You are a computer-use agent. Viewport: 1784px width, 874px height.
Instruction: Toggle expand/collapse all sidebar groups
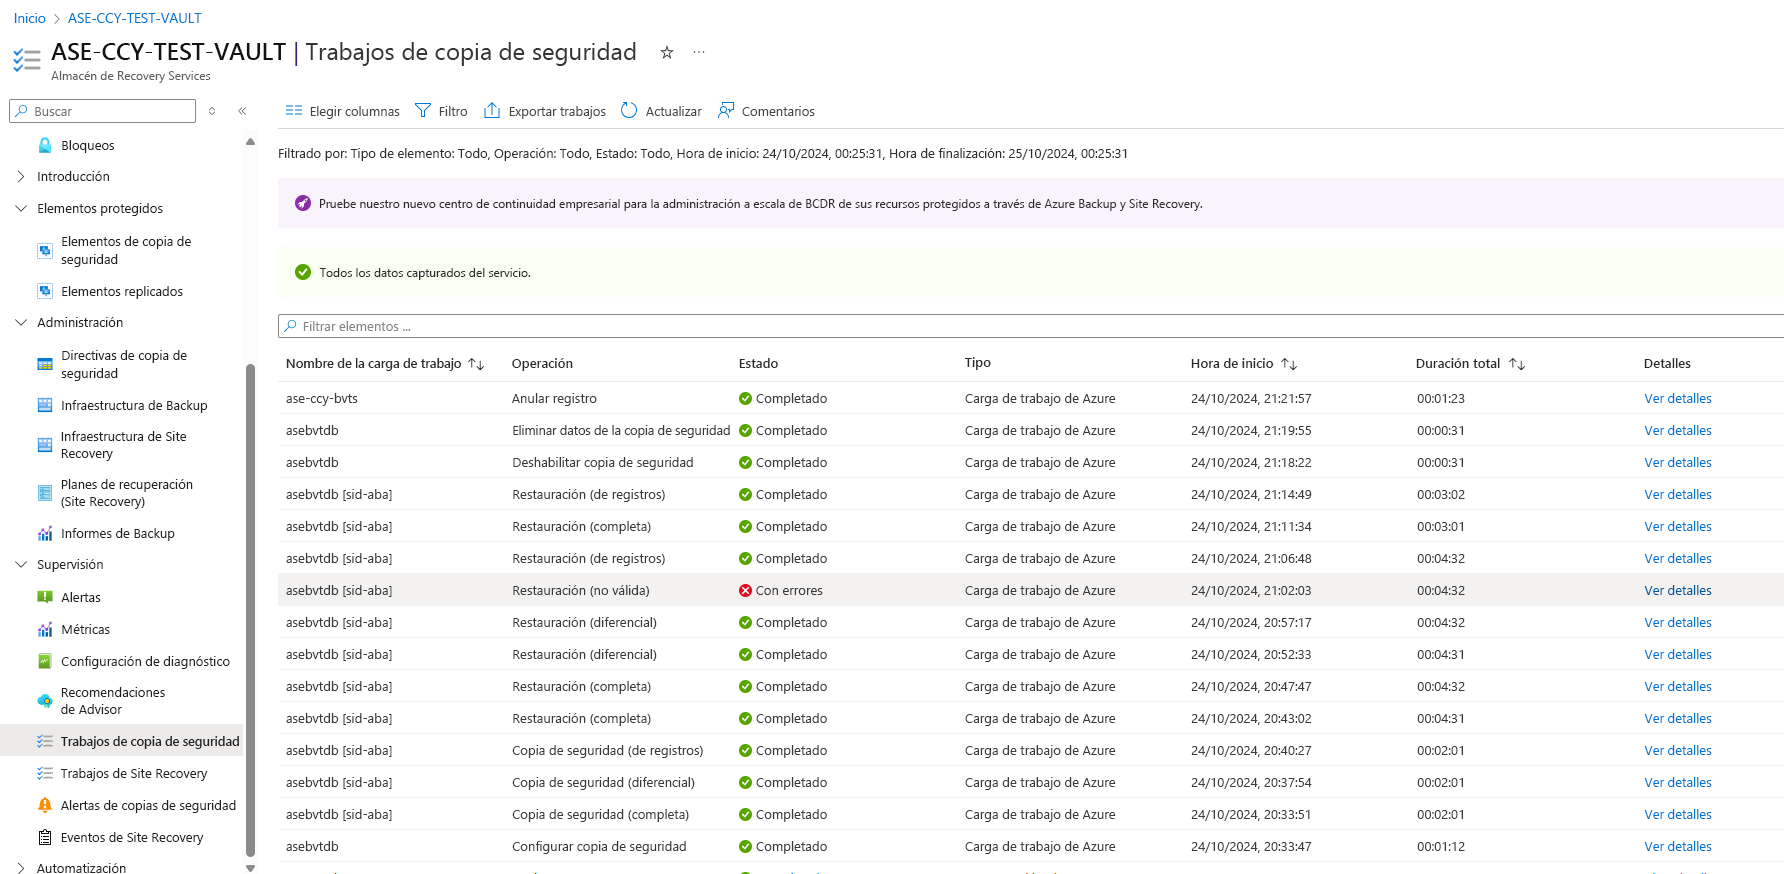[212, 111]
